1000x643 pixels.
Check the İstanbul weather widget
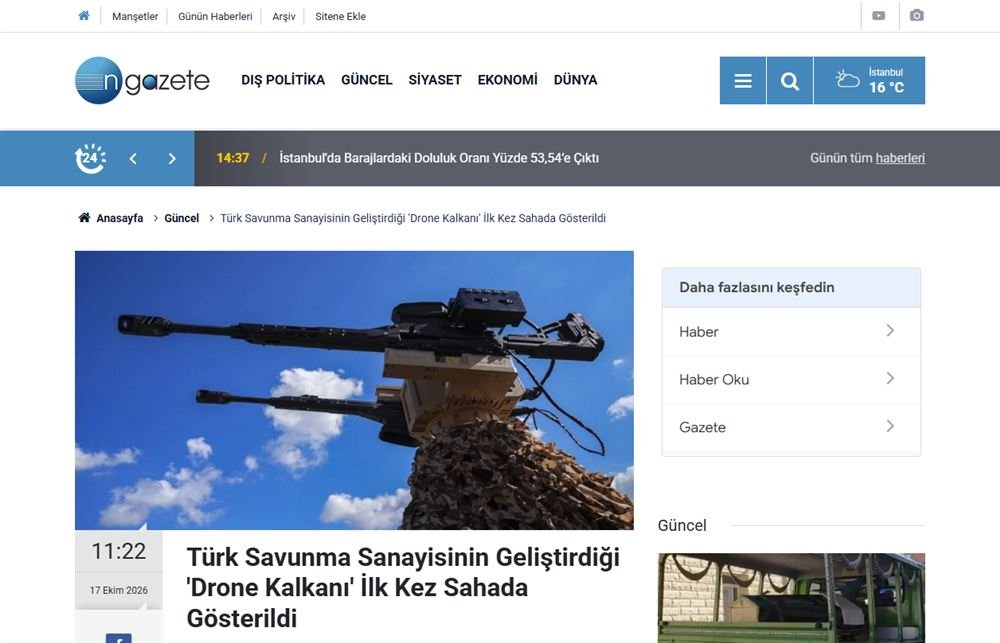click(x=870, y=80)
